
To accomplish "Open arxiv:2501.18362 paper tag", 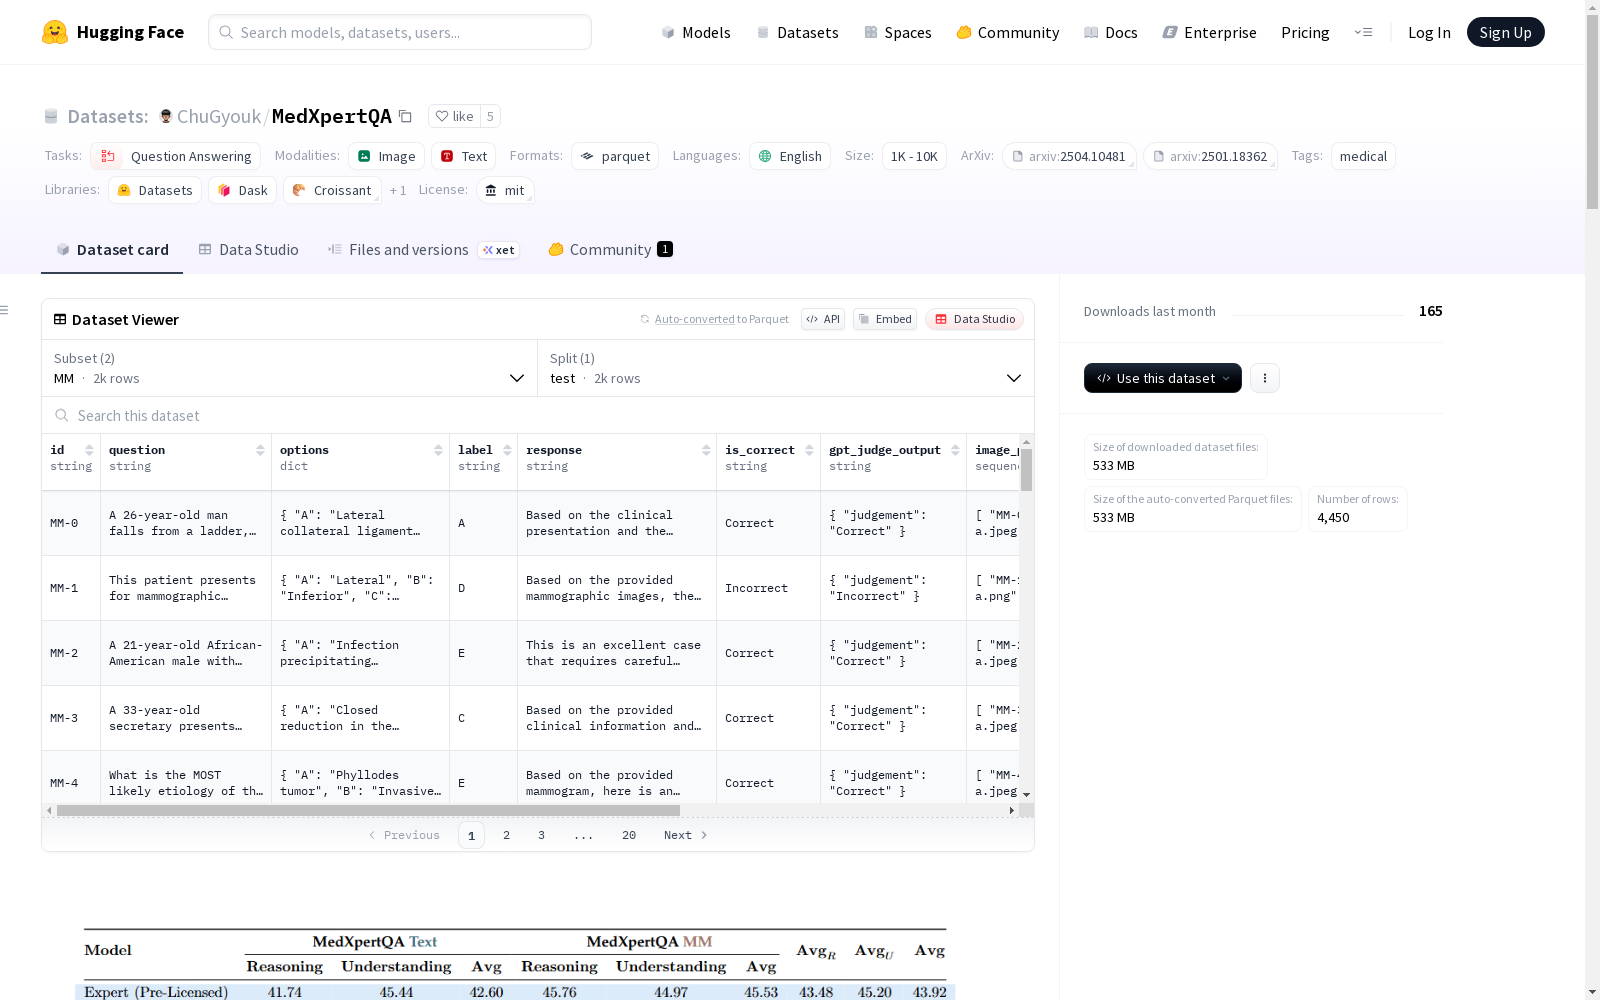I will coord(1210,156).
